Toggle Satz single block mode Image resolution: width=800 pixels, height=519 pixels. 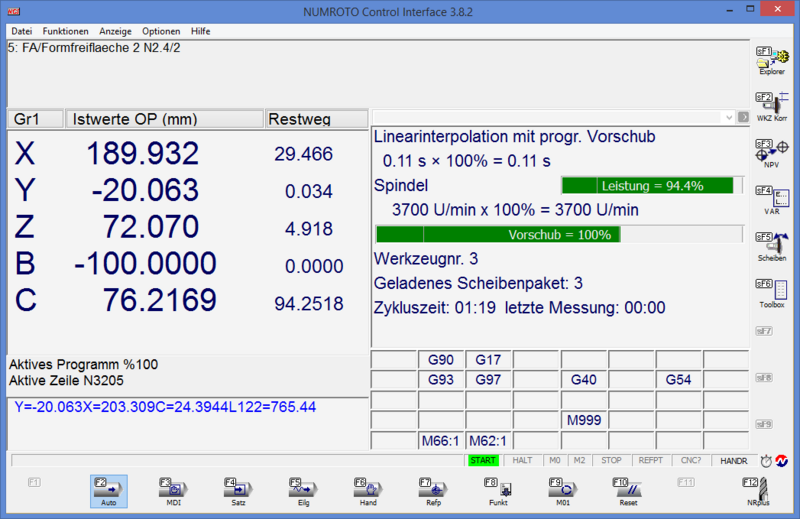click(239, 490)
